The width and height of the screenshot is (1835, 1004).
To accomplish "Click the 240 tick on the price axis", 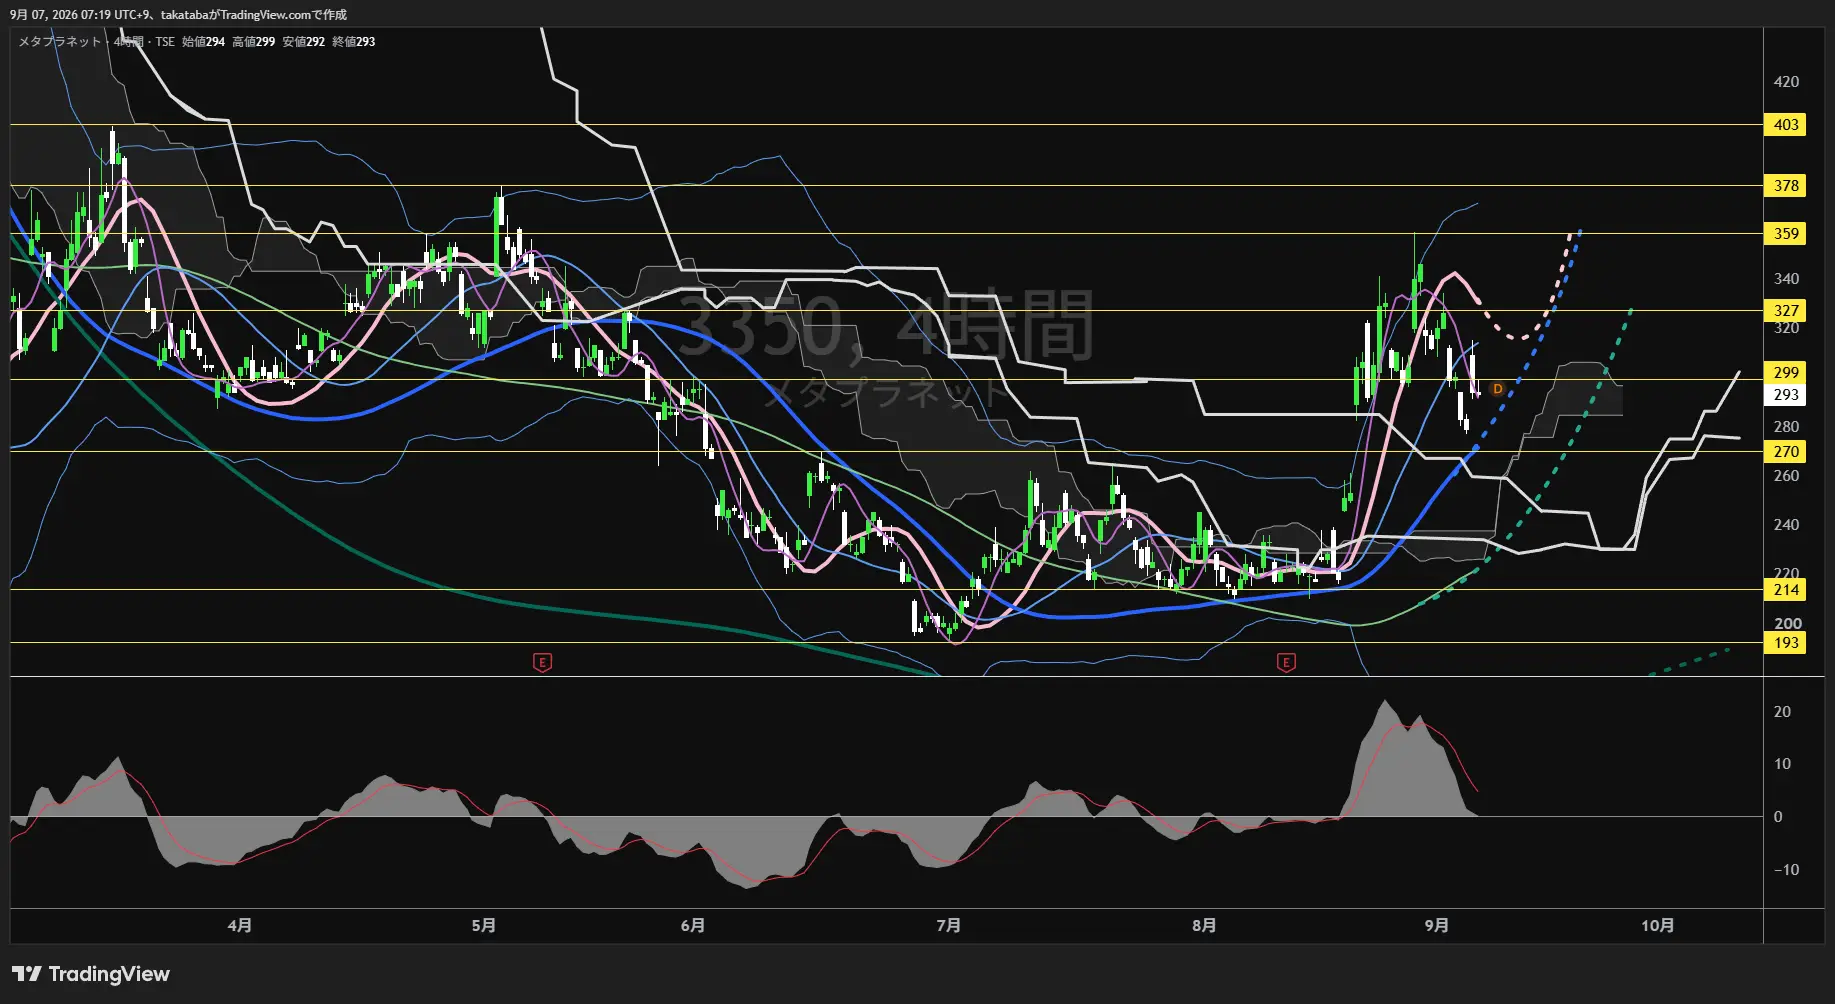I will tap(1786, 525).
